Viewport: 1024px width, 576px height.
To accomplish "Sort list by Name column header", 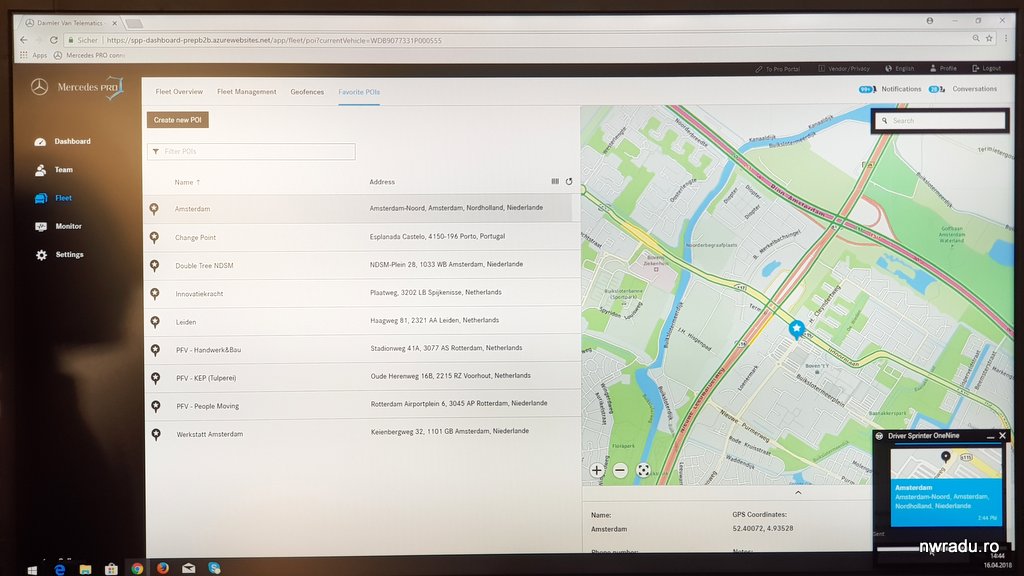I will [187, 182].
